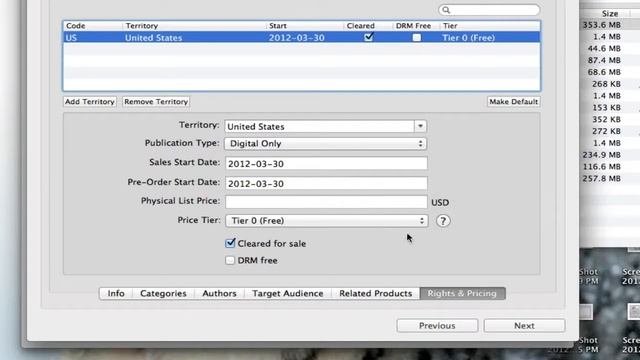The image size is (640, 360).
Task: Click the US code cell in table
Action: (71, 38)
